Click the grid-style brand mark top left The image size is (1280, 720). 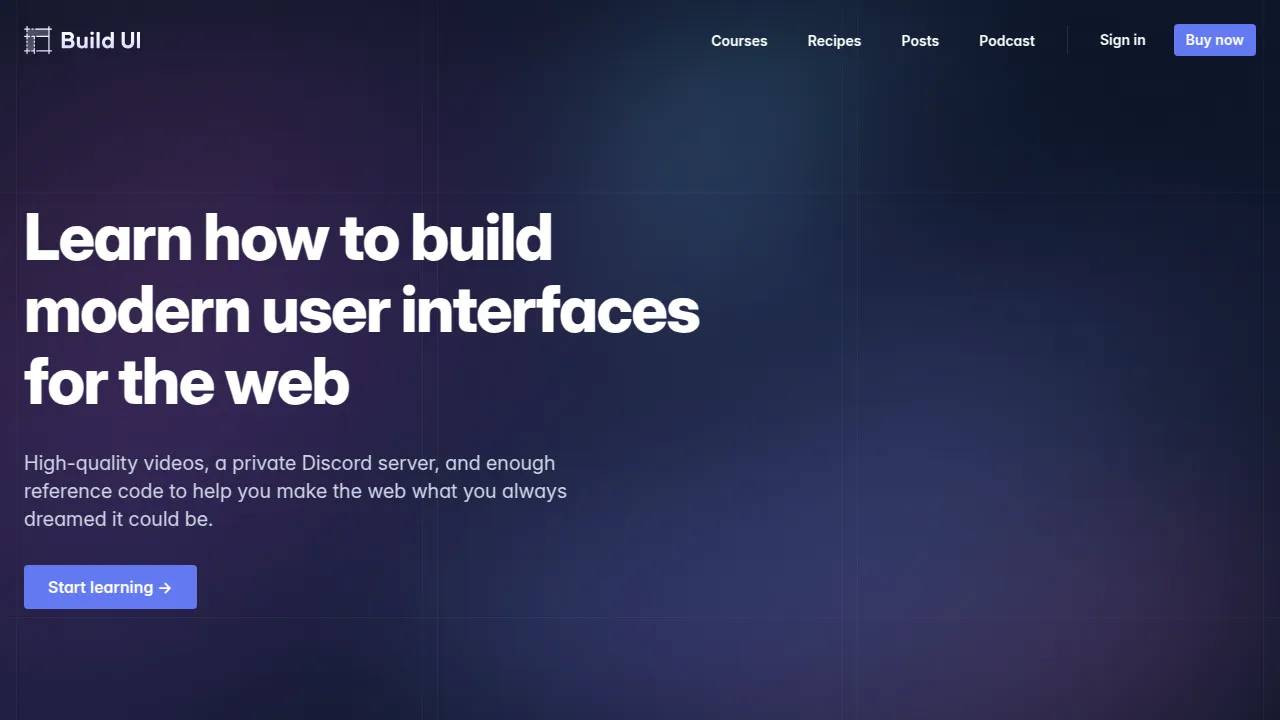click(37, 40)
